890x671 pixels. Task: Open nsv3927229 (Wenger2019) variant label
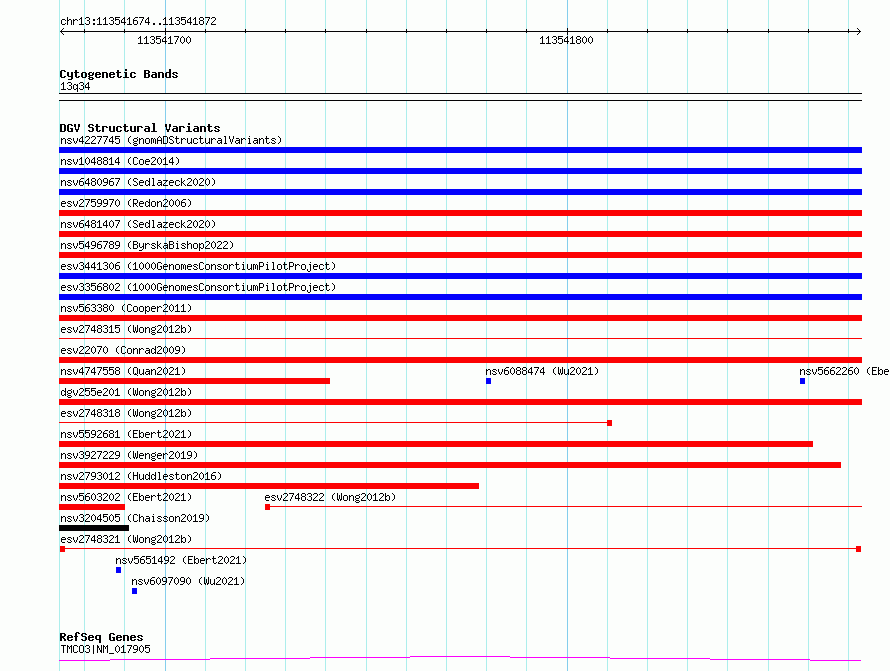pyautogui.click(x=129, y=455)
